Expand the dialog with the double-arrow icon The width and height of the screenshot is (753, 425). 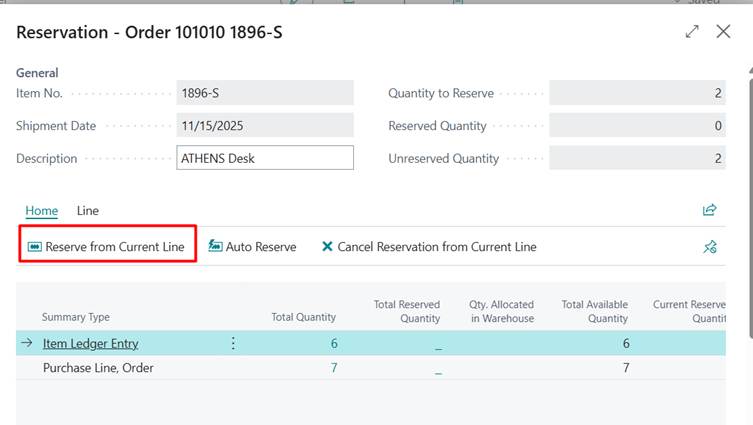pos(692,32)
